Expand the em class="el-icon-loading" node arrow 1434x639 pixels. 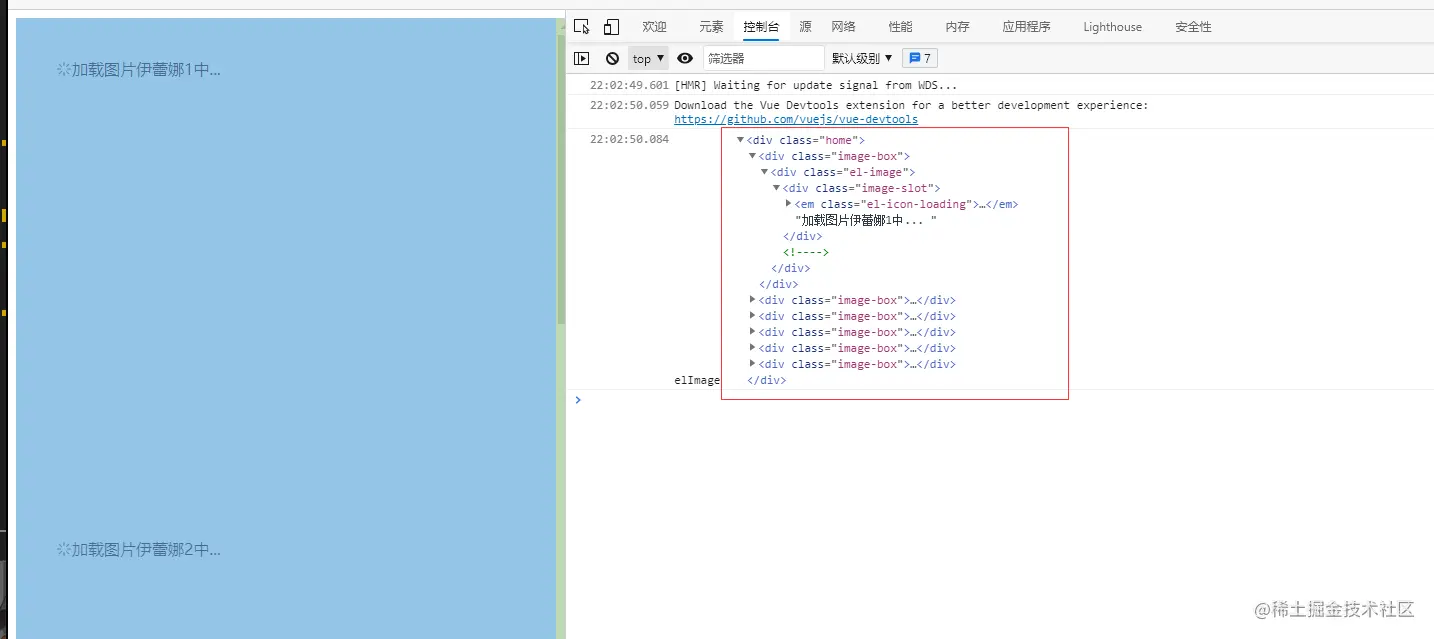(x=789, y=204)
